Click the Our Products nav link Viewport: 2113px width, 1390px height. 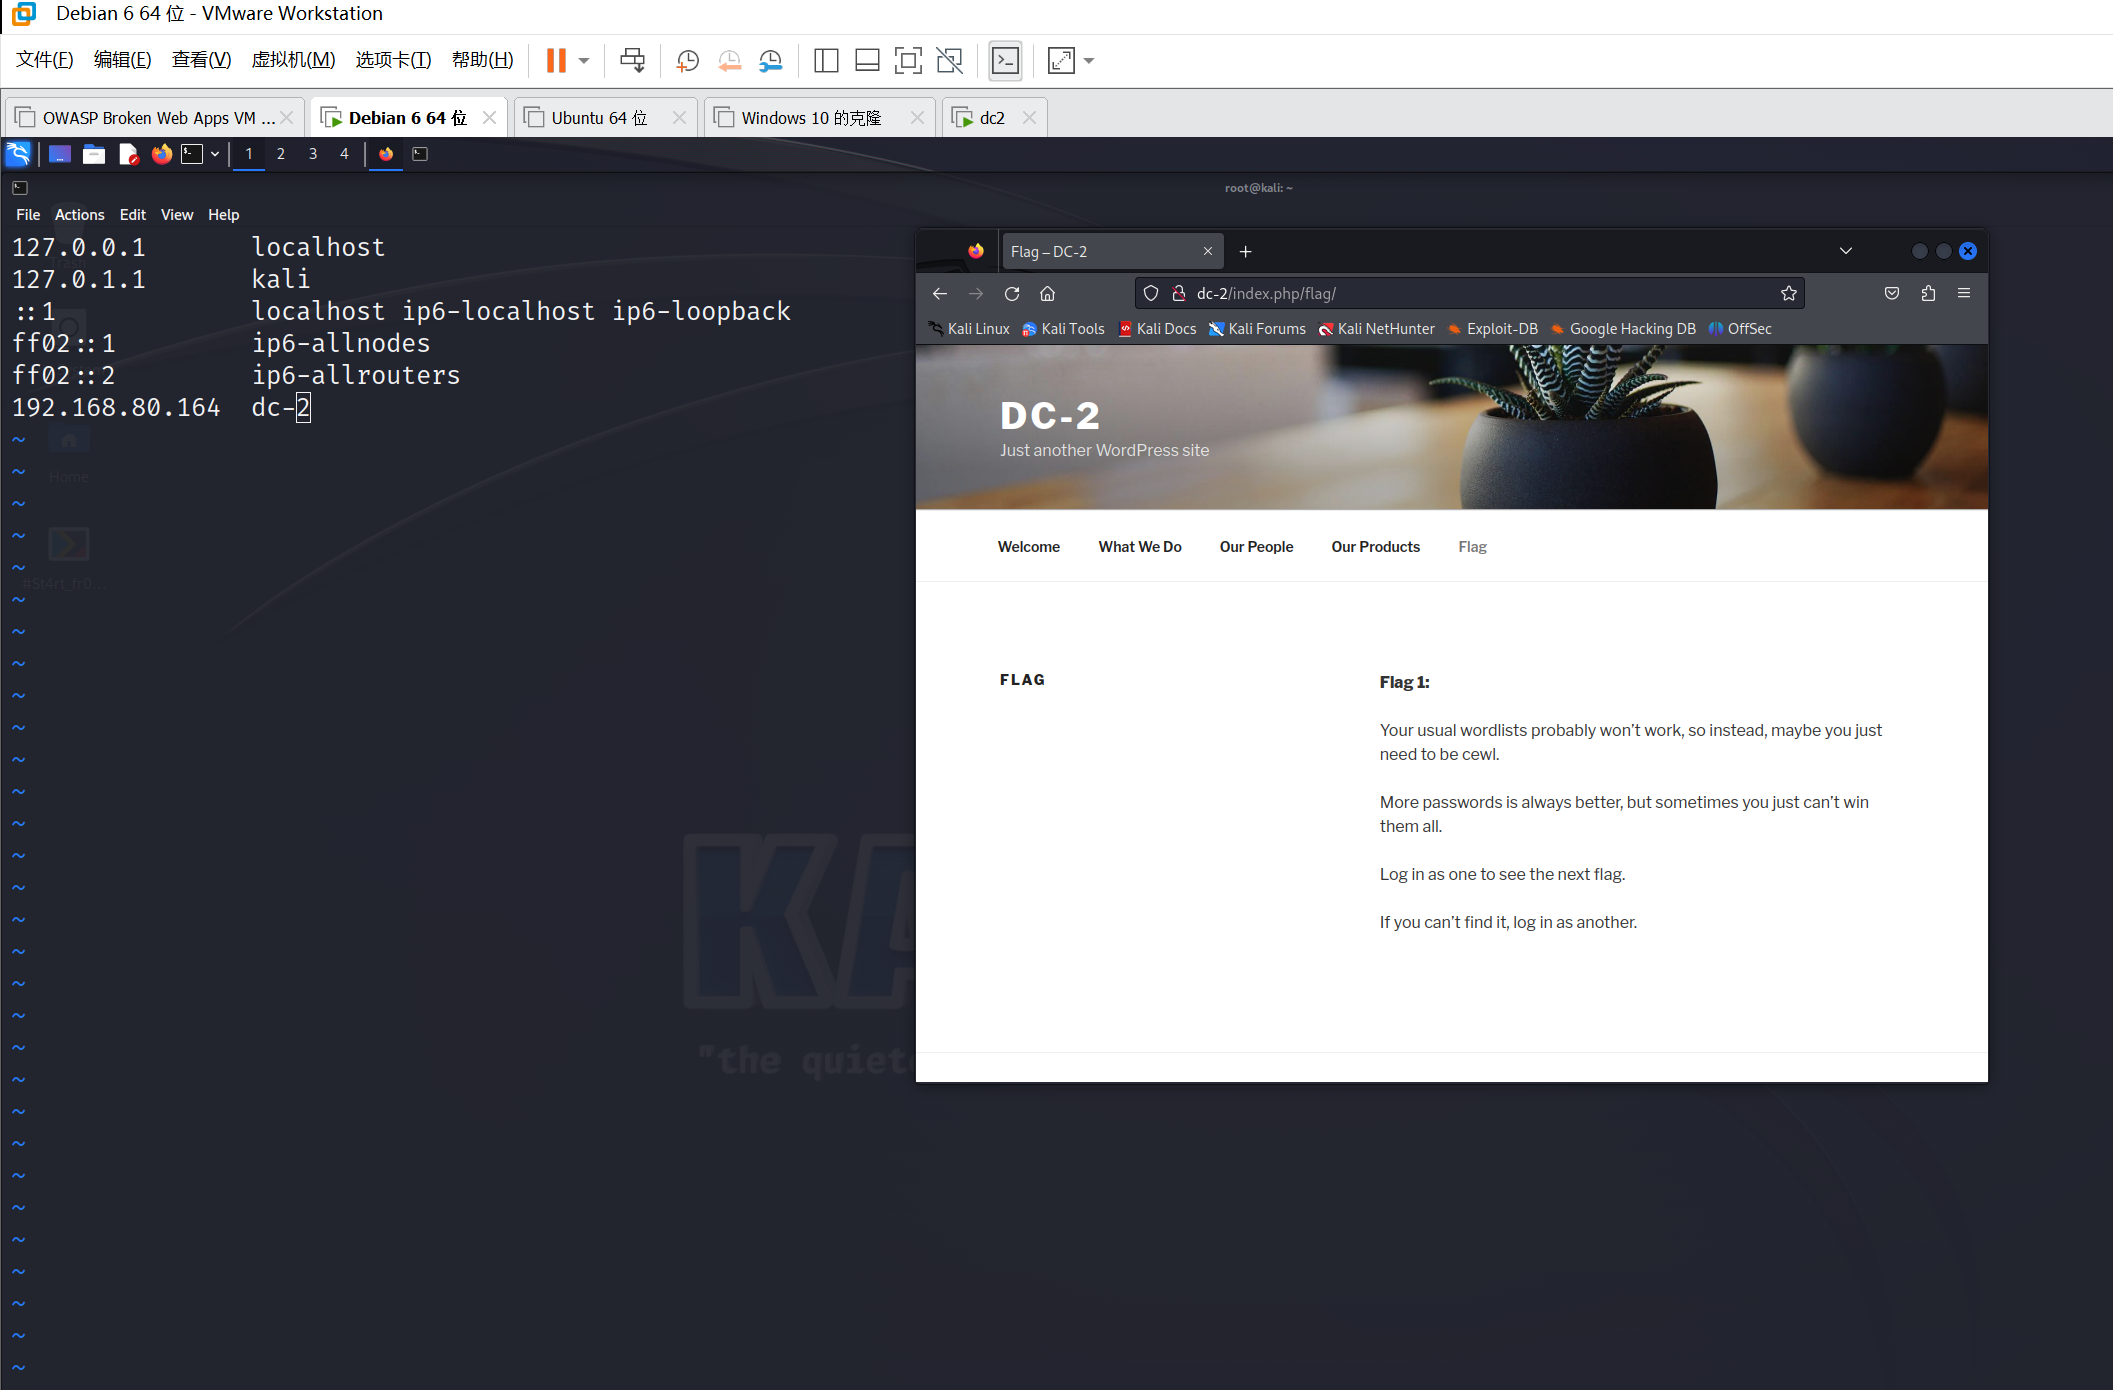[1375, 547]
